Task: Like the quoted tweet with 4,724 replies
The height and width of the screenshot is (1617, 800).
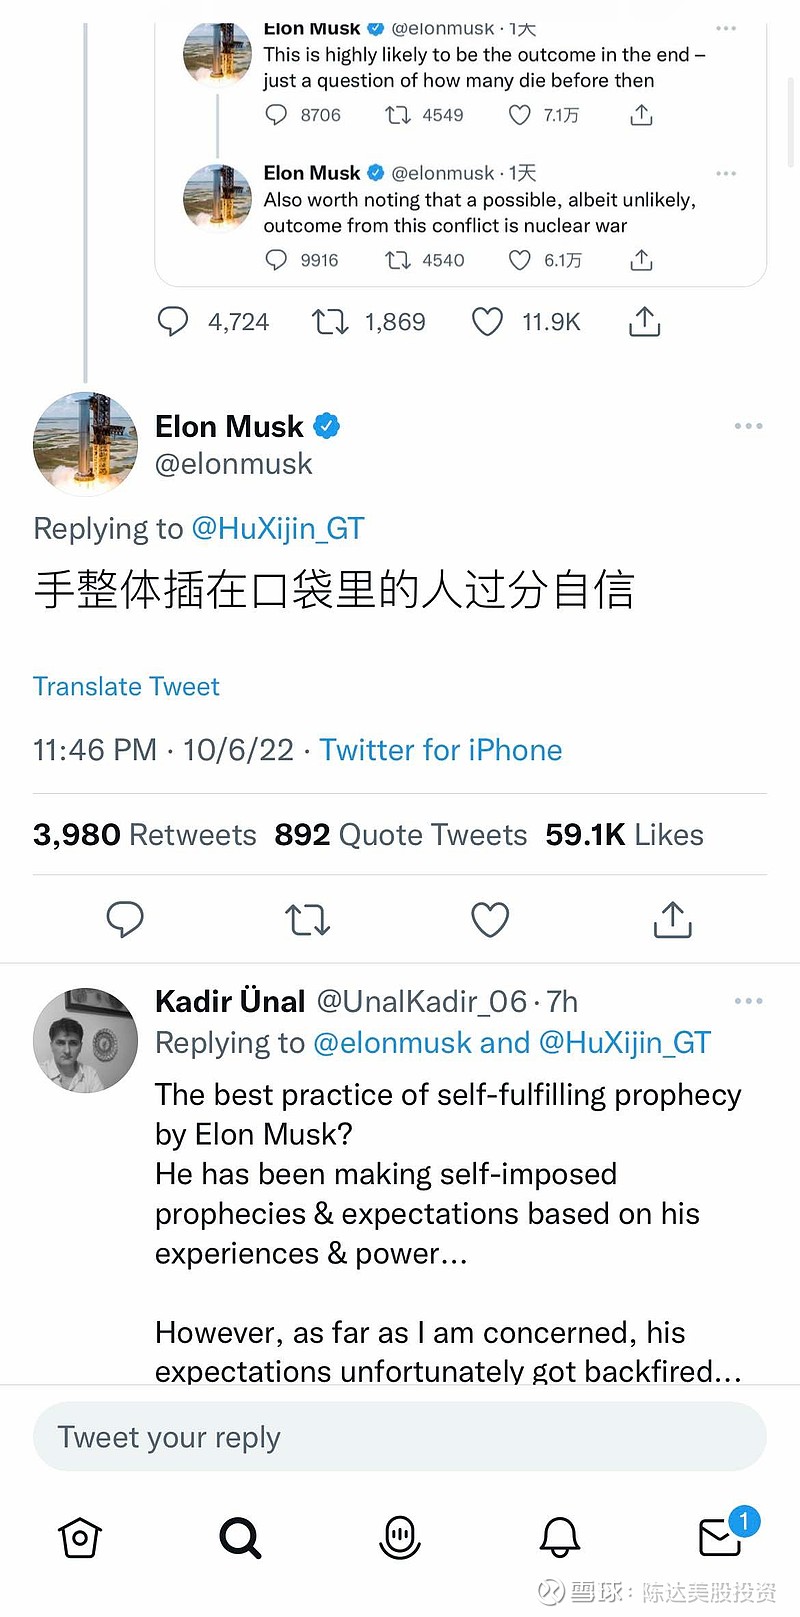Action: 487,322
